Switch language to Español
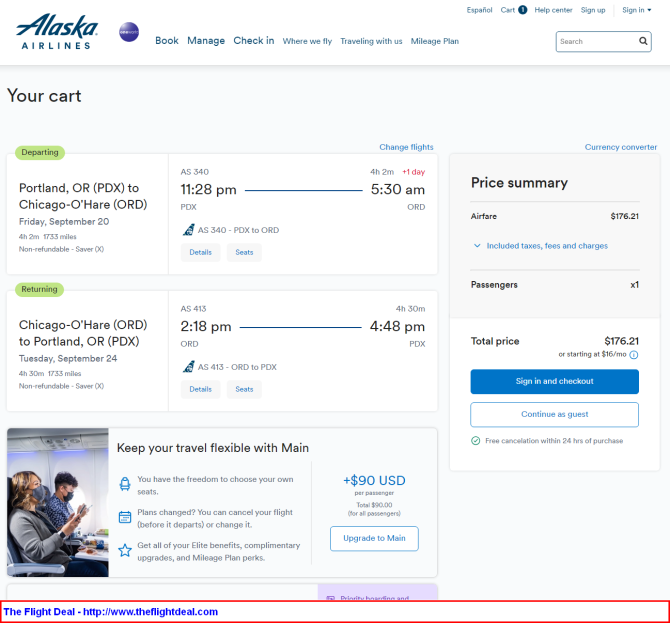This screenshot has height=623, width=670. click(x=479, y=10)
